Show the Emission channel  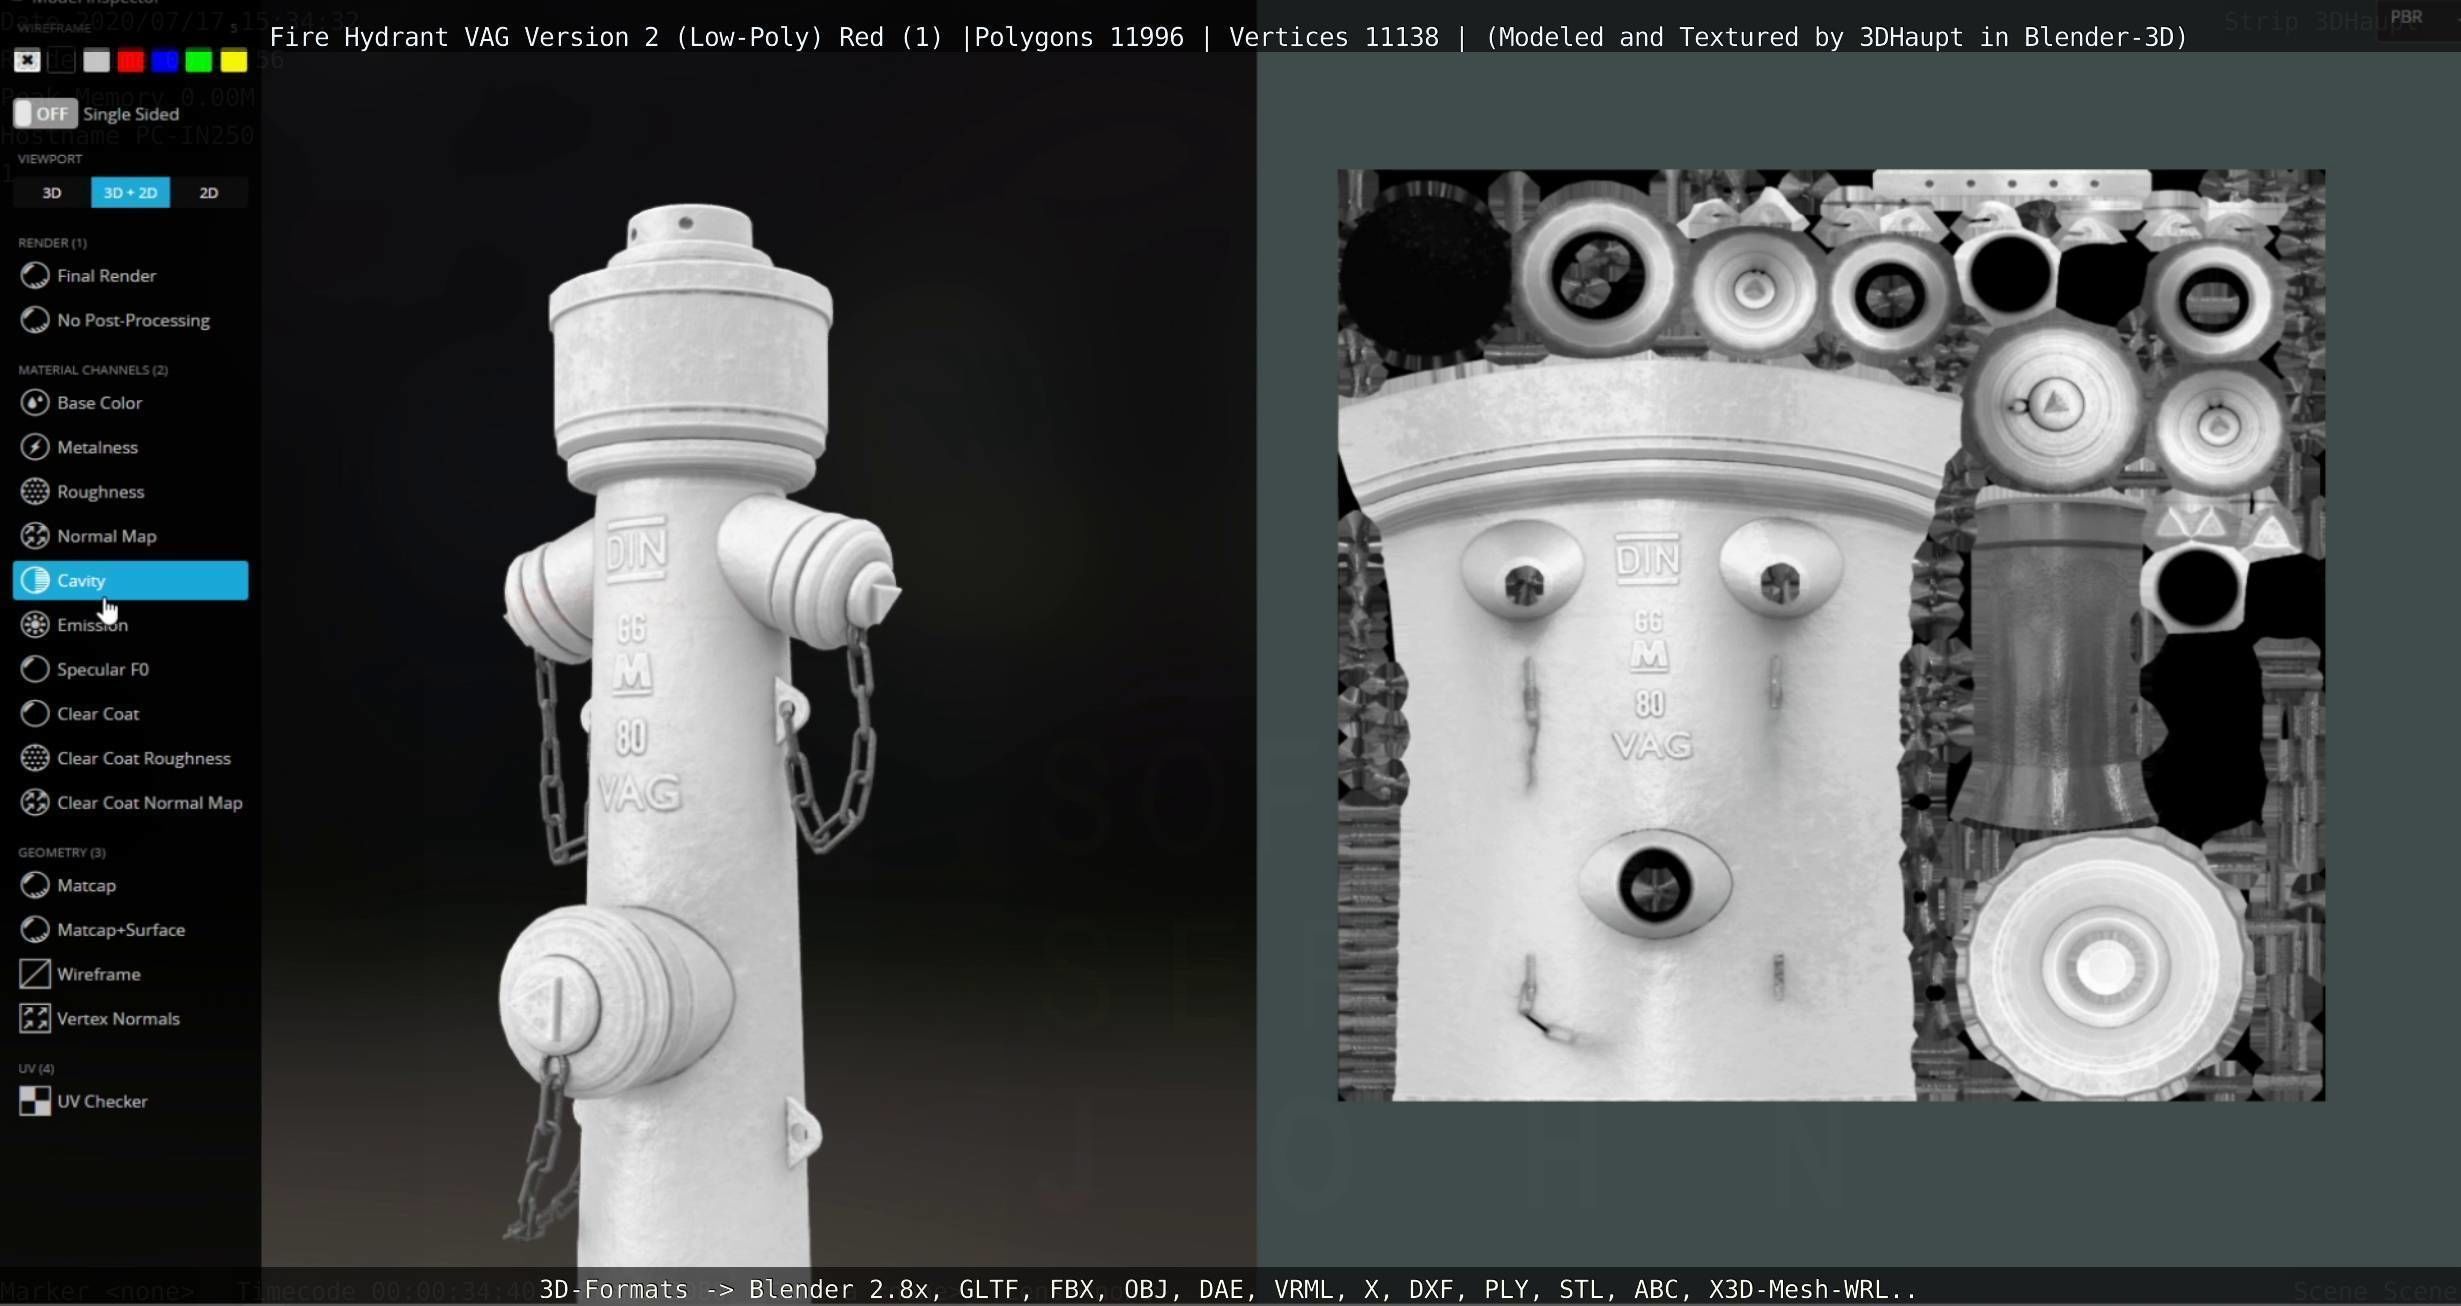click(x=74, y=625)
